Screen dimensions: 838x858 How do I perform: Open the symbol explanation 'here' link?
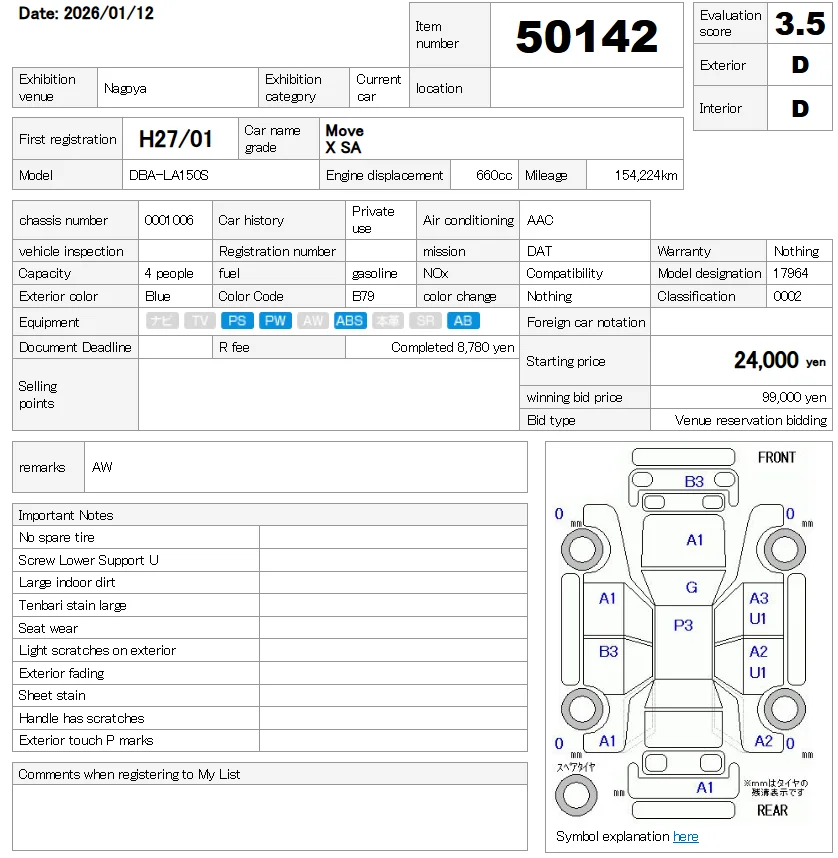pos(685,837)
